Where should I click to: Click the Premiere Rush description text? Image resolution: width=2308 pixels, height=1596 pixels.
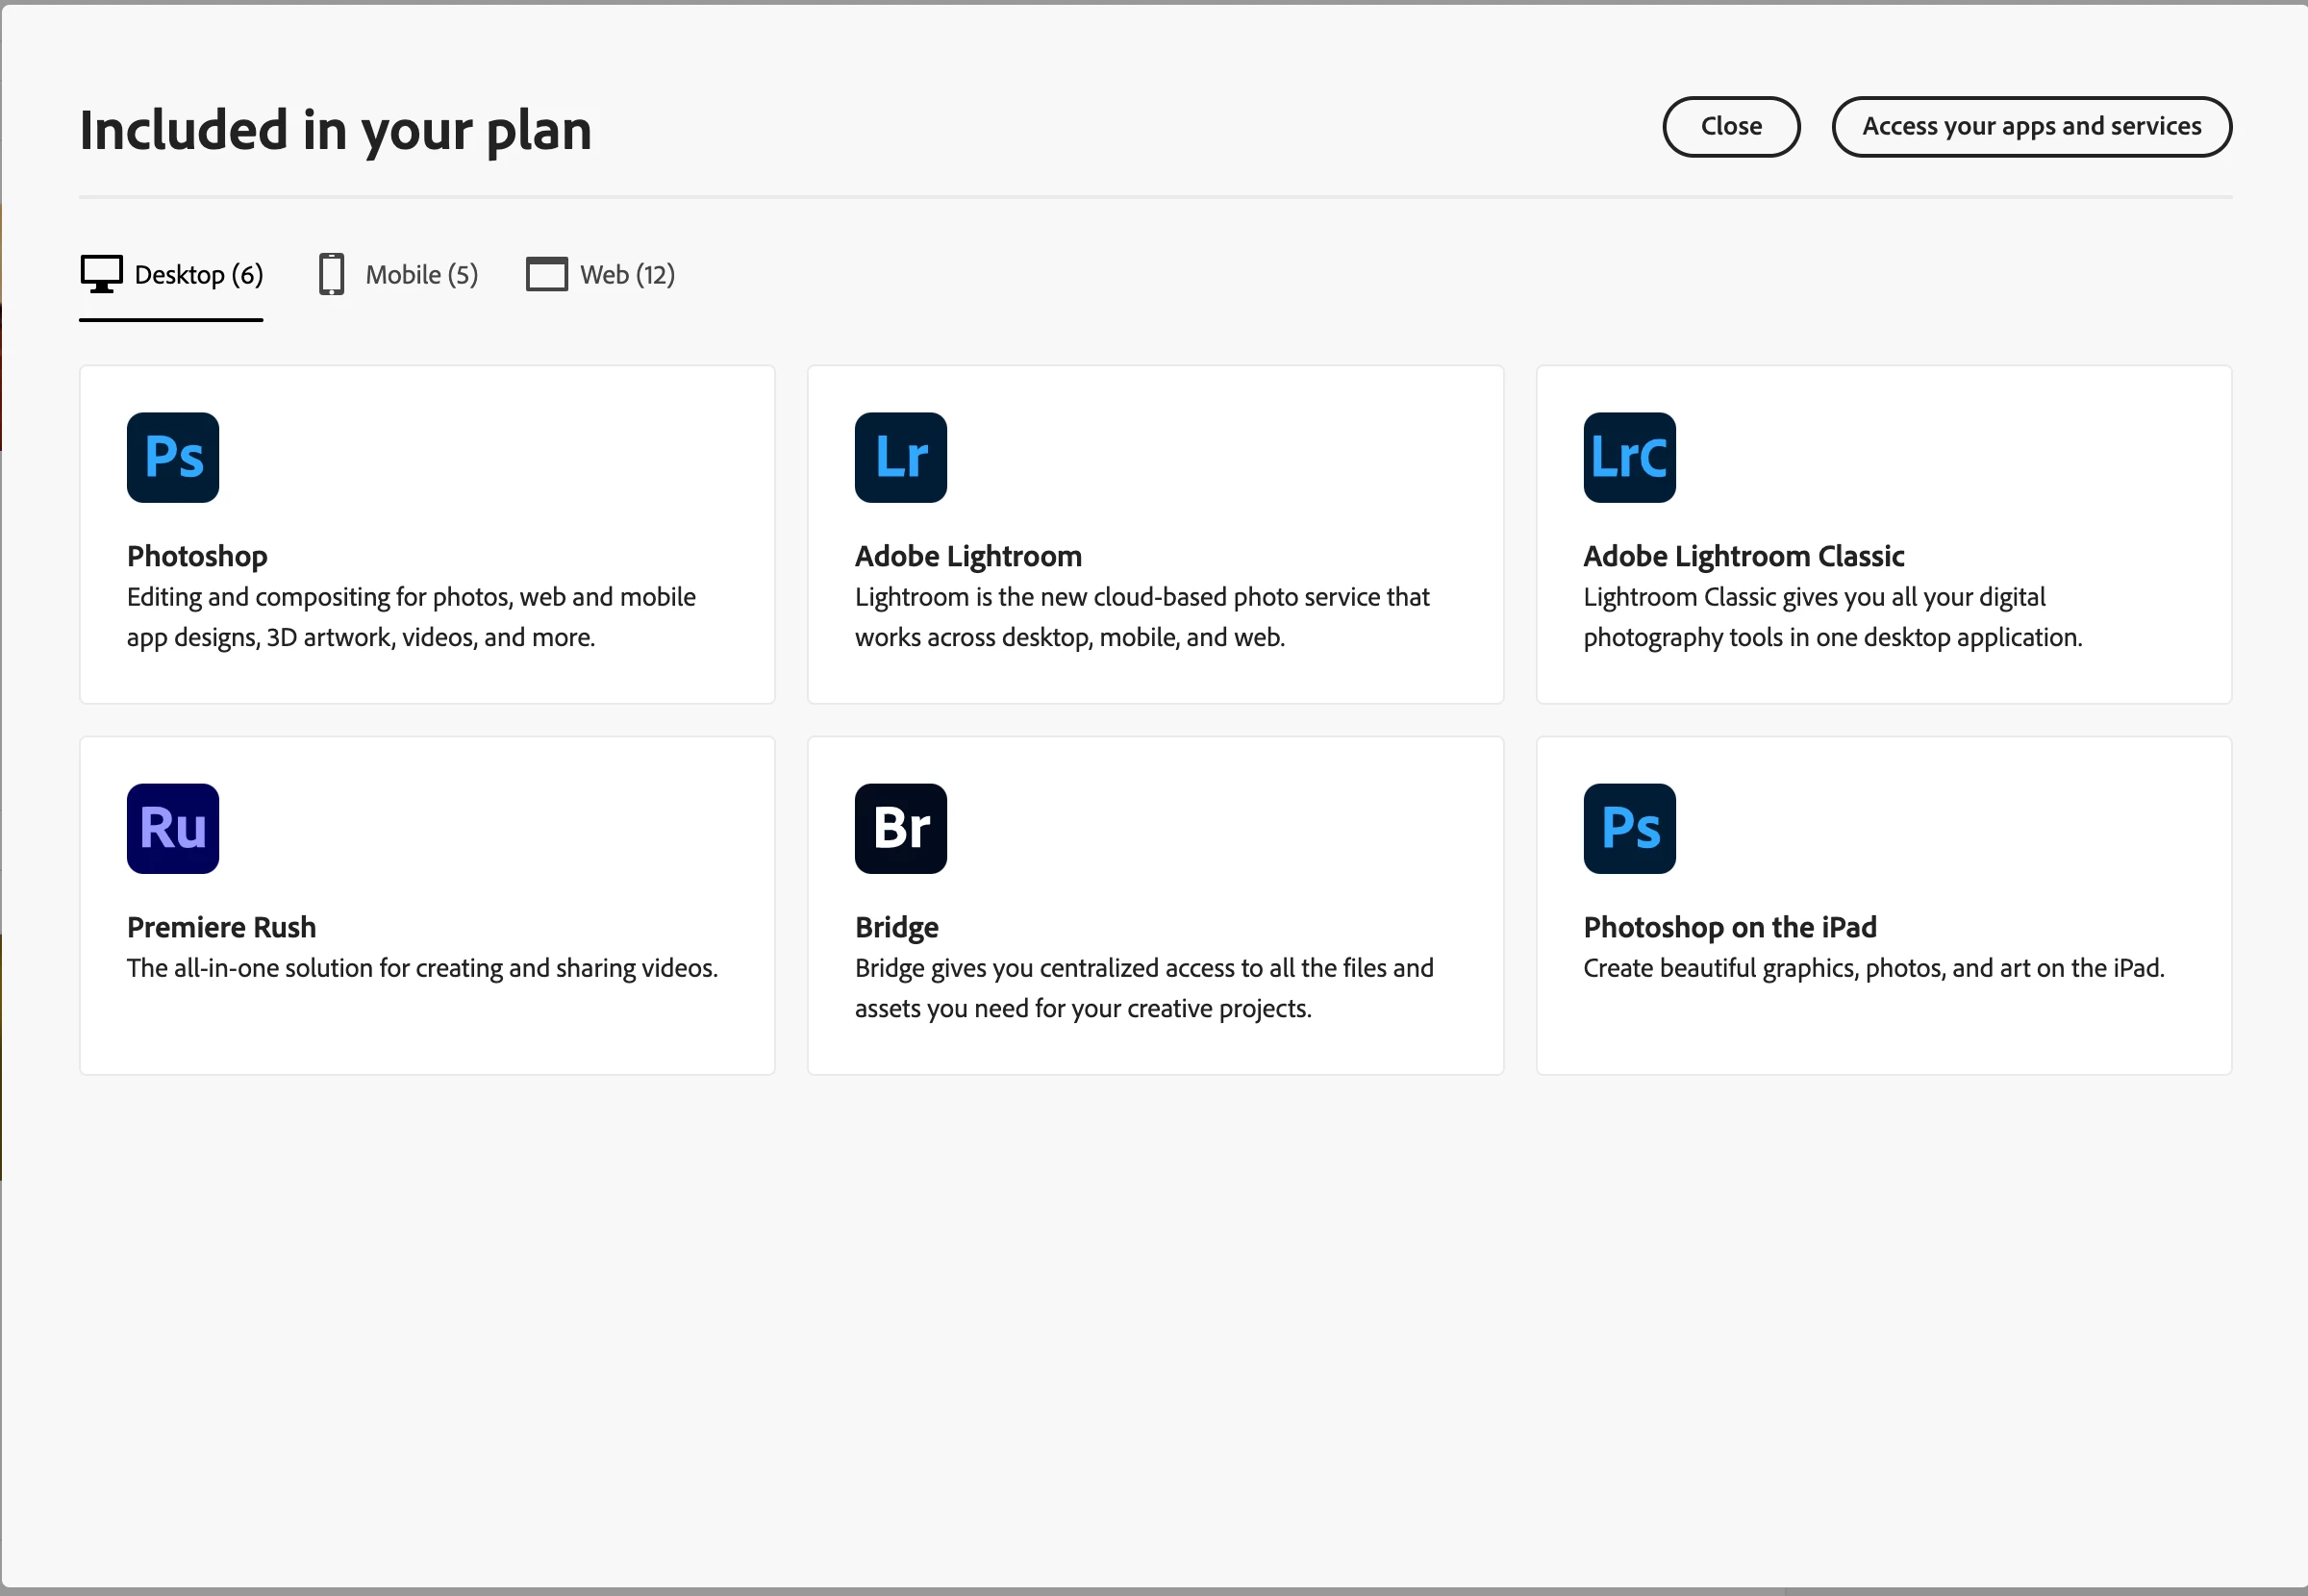point(422,968)
